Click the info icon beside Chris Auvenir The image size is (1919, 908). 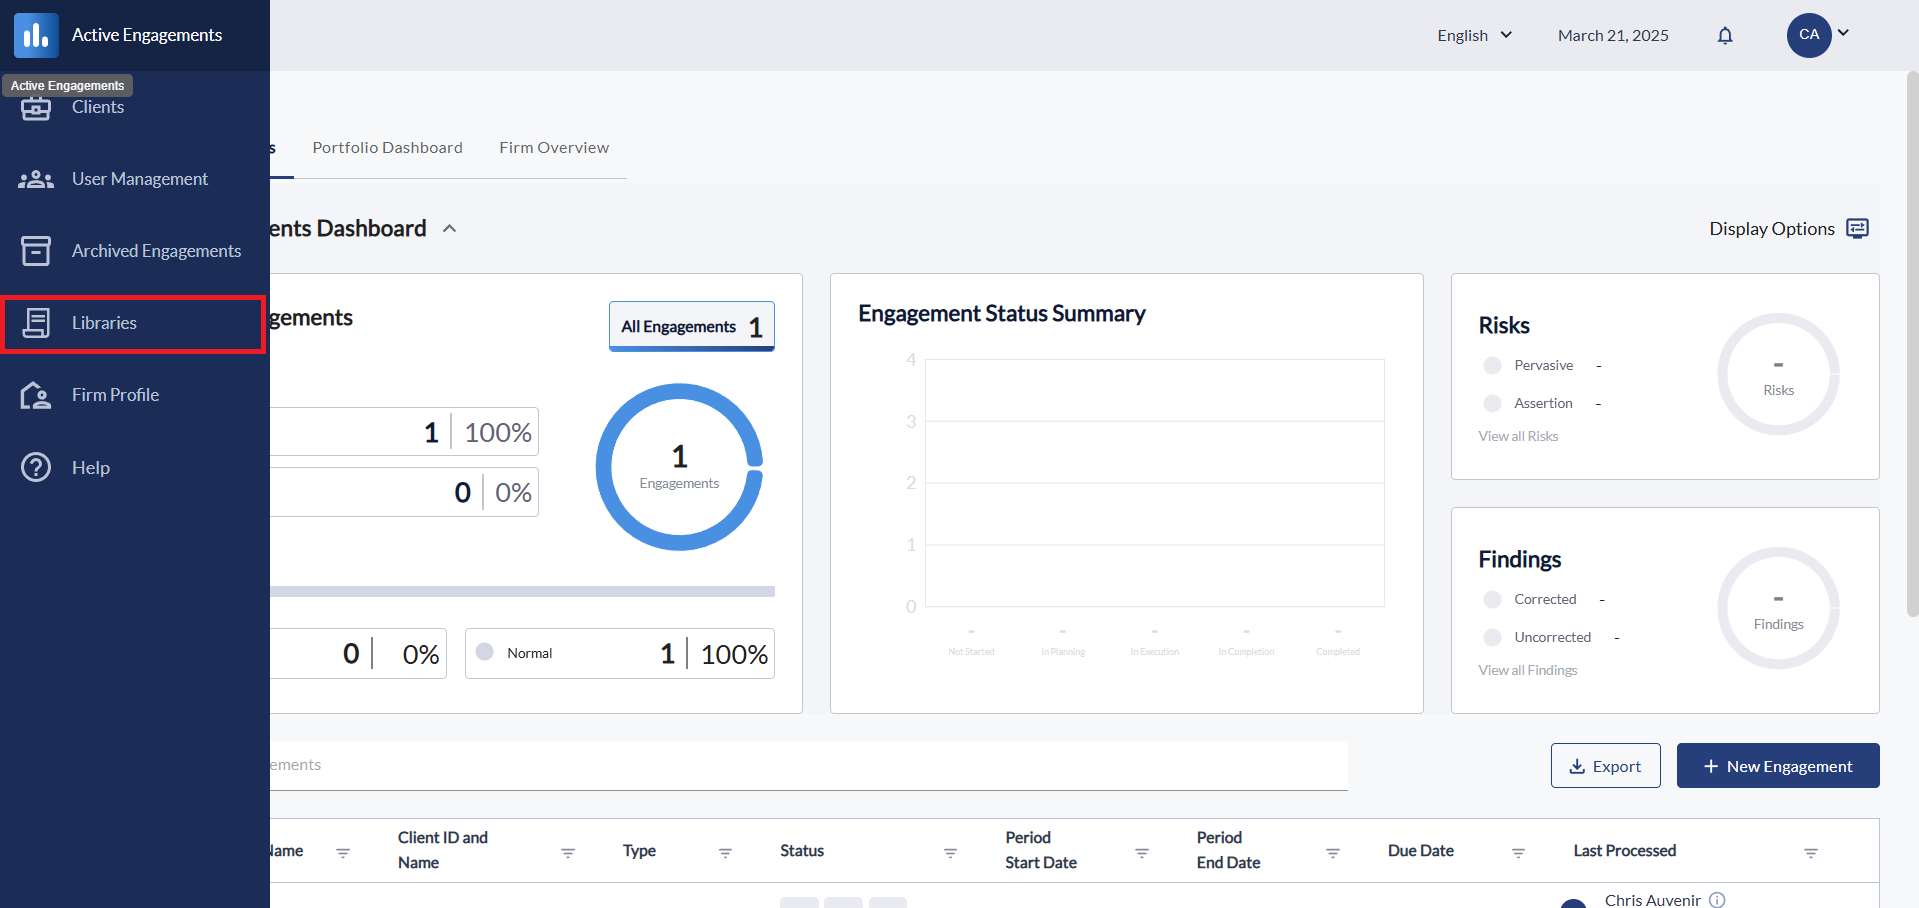point(1717,900)
